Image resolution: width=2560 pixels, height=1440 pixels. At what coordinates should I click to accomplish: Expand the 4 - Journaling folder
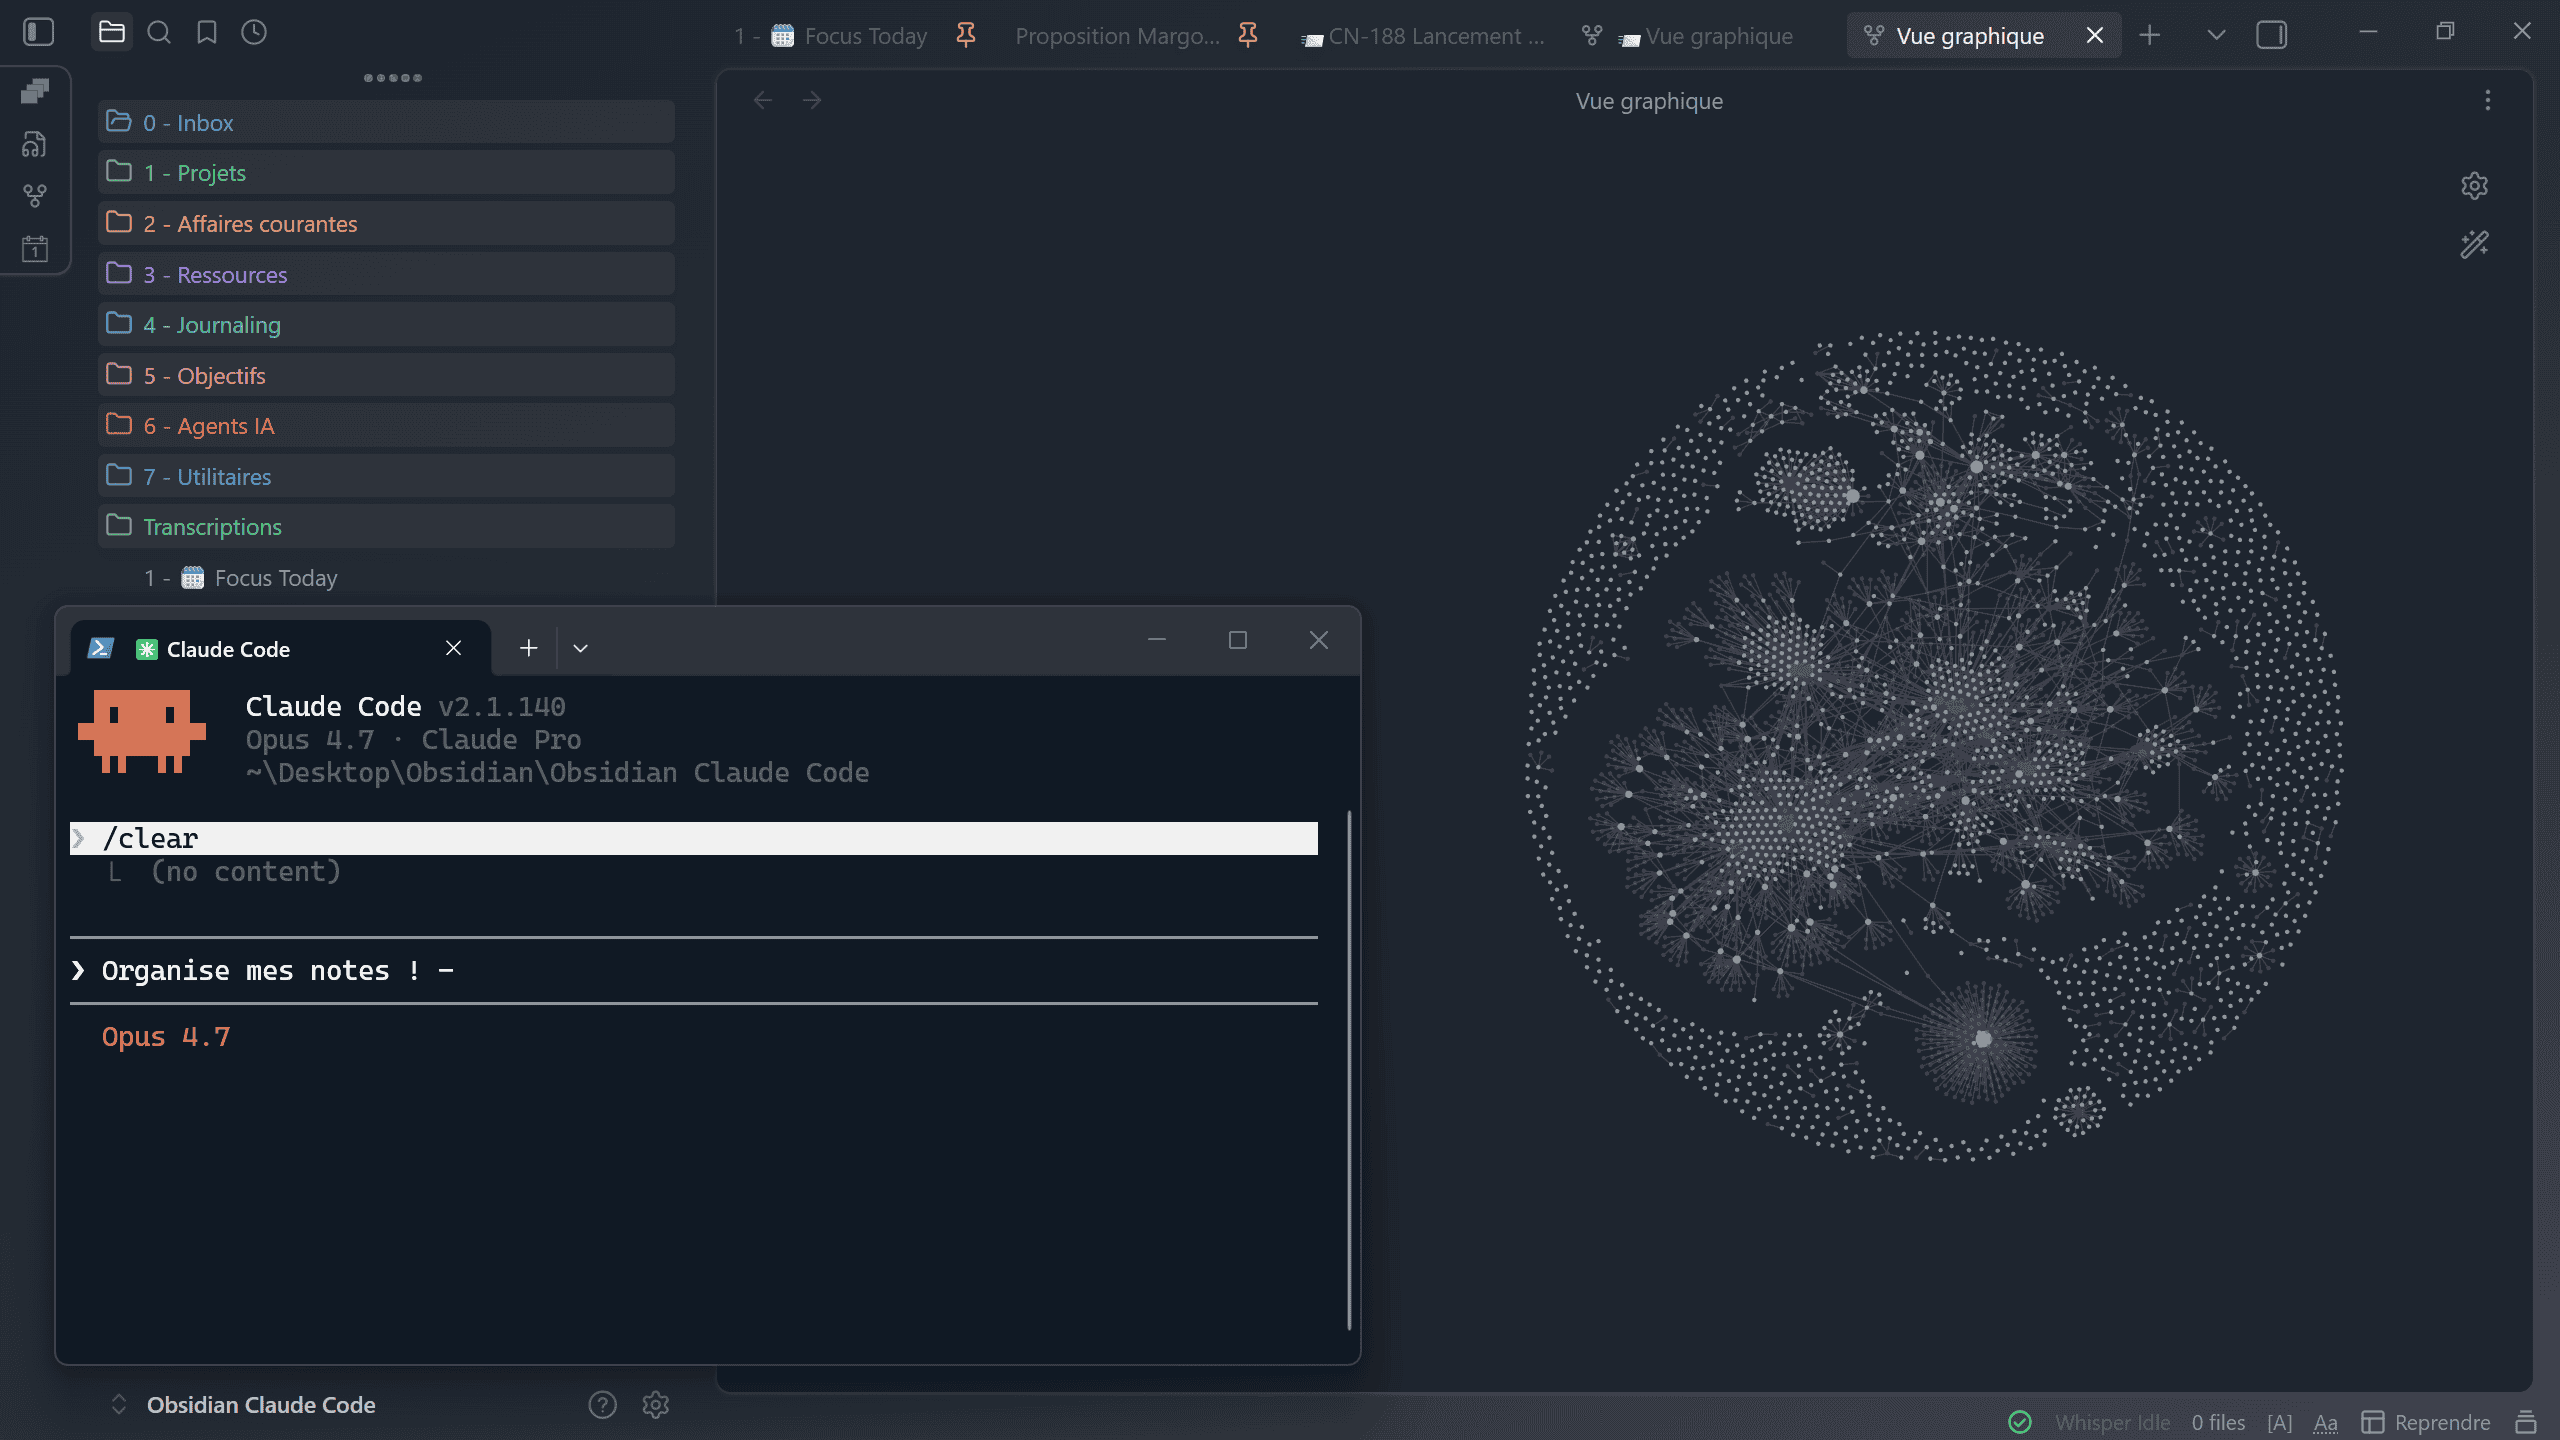point(386,324)
